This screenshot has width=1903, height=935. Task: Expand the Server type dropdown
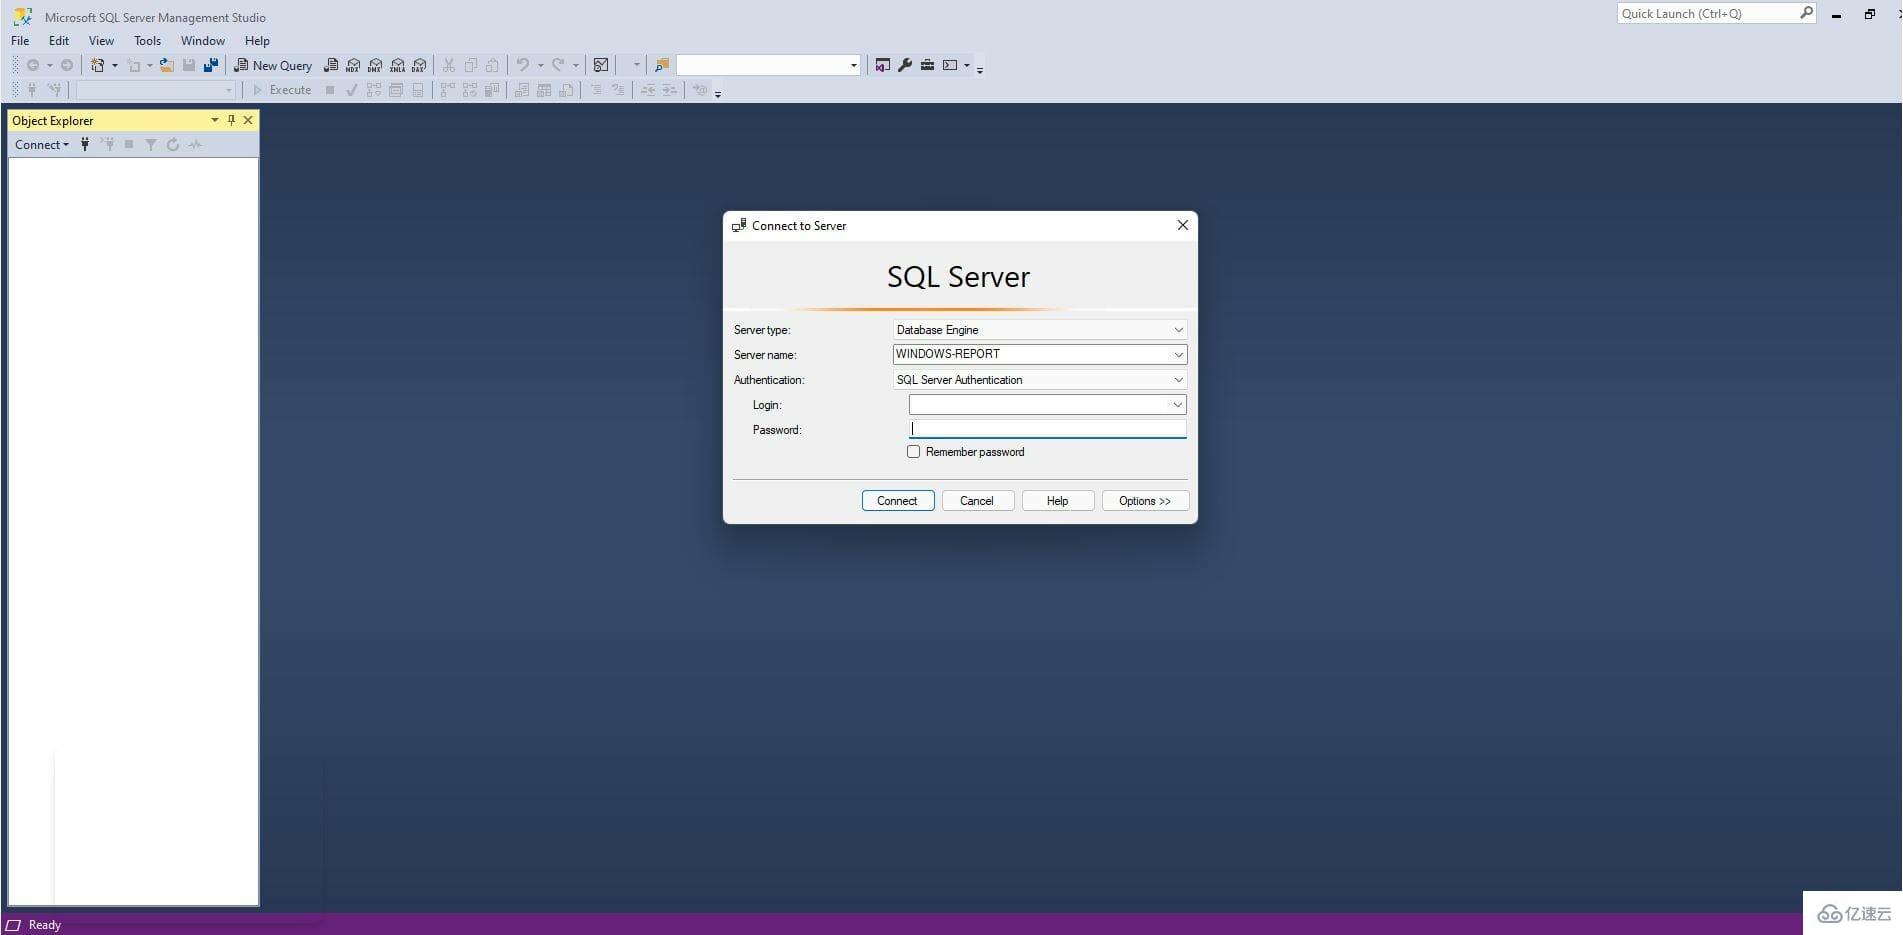(x=1178, y=330)
